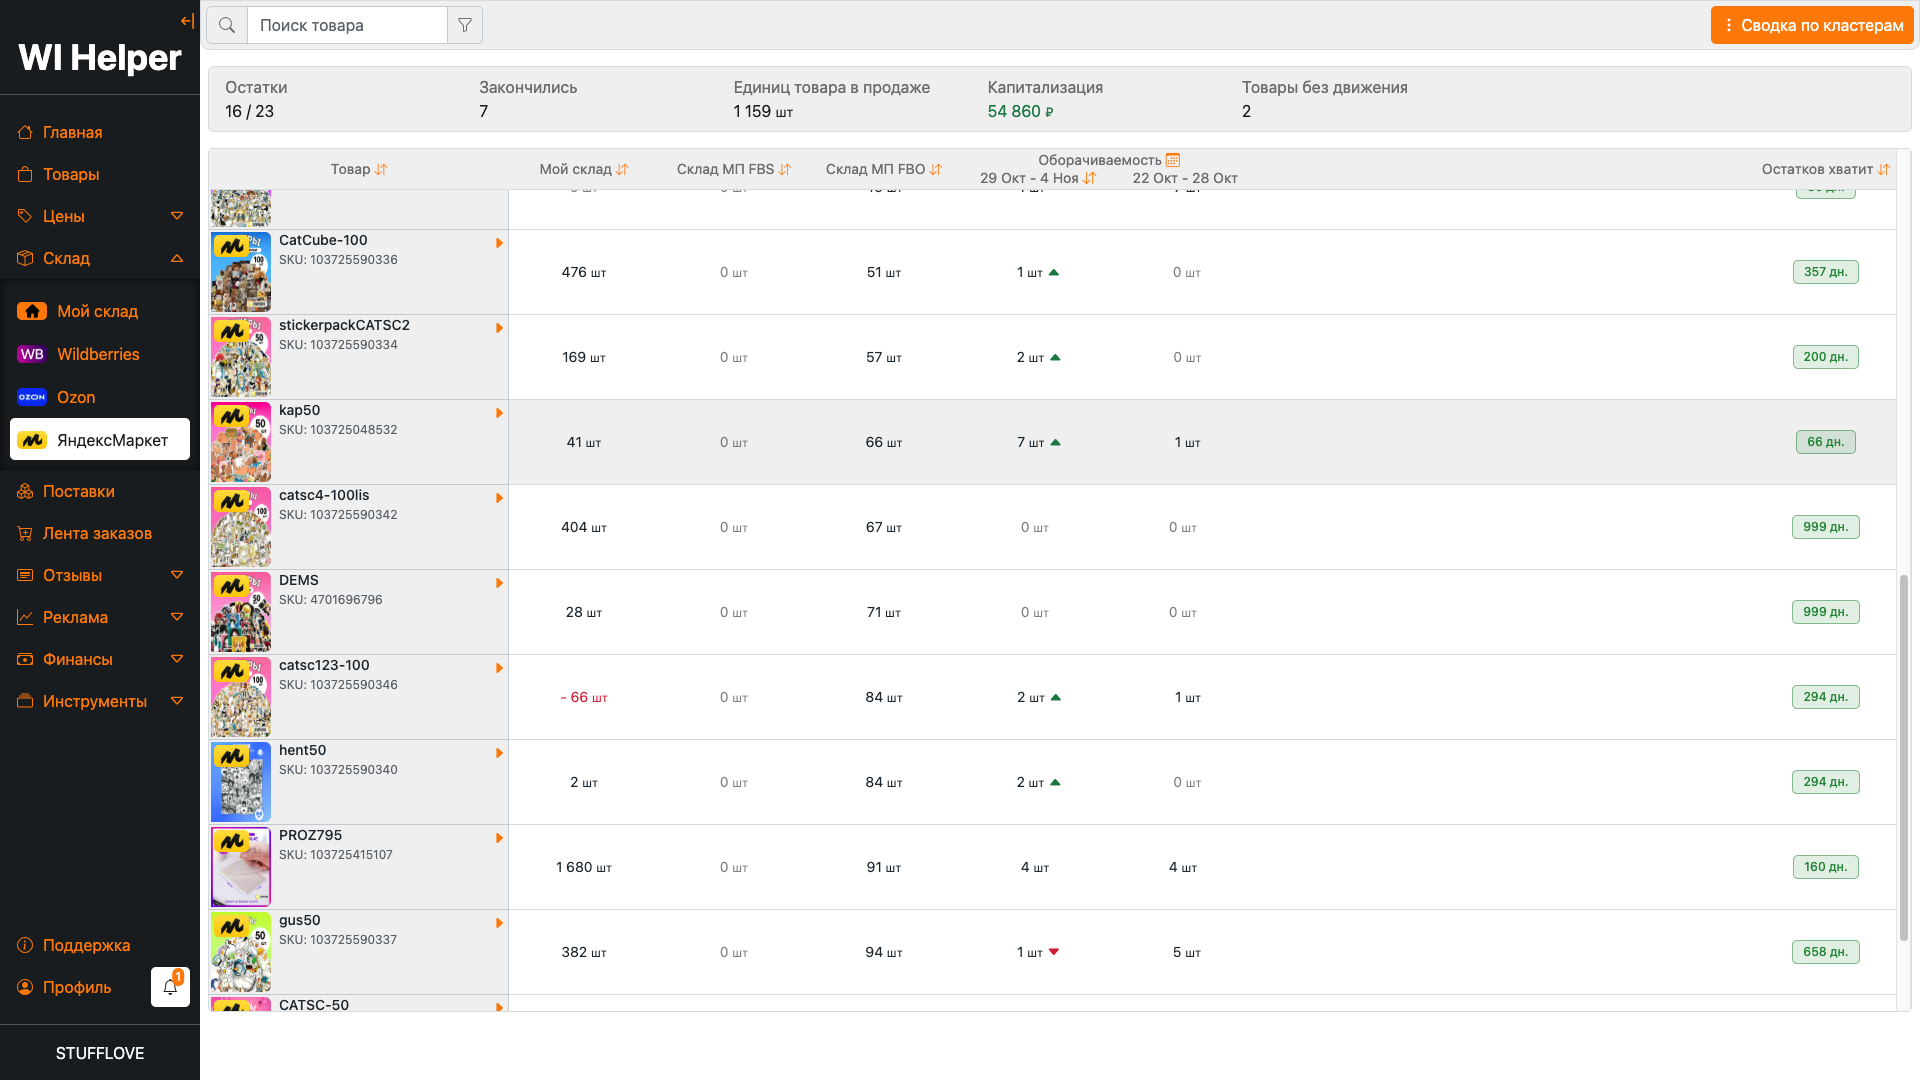
Task: Sort Товар column with arrows icon
Action: (x=381, y=170)
